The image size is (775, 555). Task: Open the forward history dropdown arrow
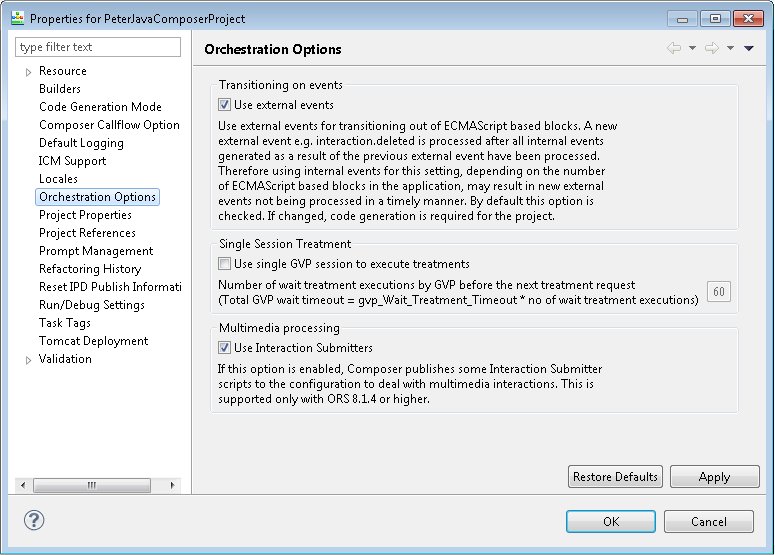point(731,48)
